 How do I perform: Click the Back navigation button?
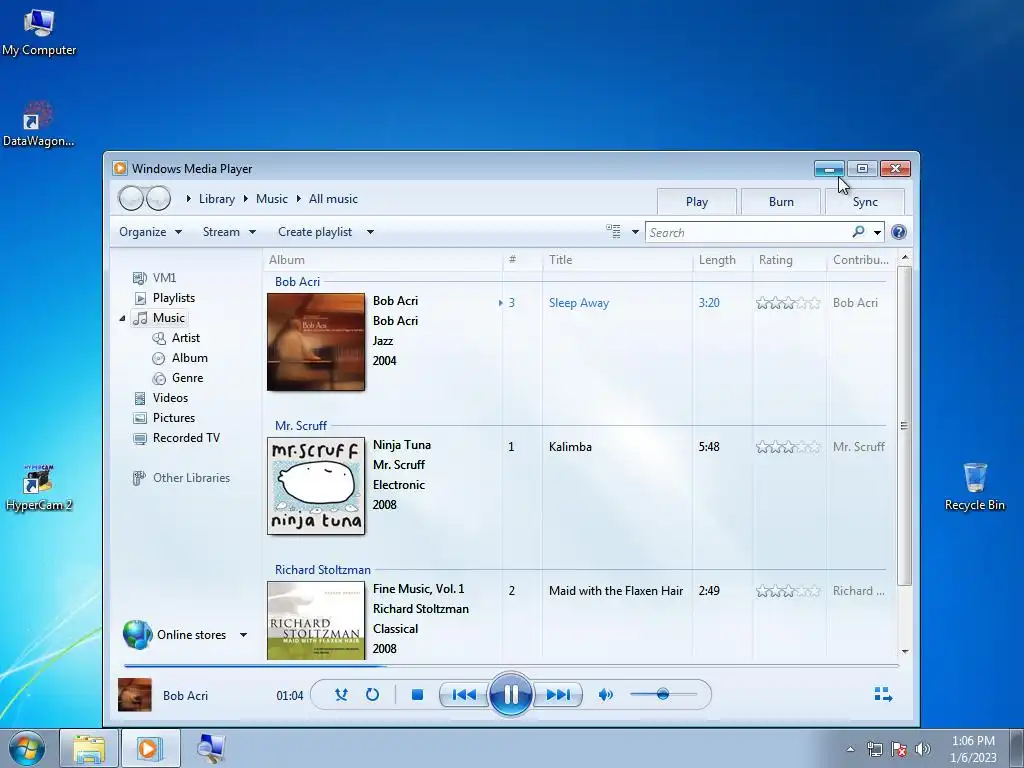tap(131, 199)
